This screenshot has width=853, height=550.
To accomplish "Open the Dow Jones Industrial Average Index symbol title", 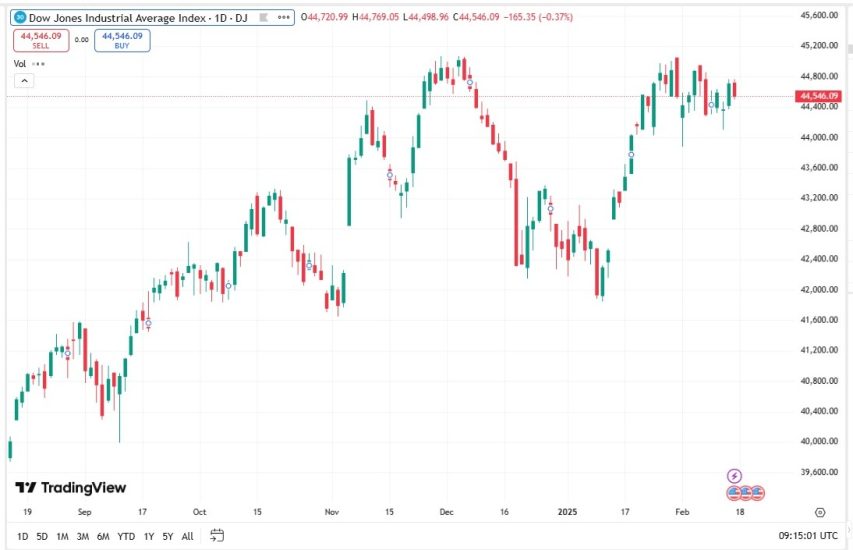I will pyautogui.click(x=138, y=18).
